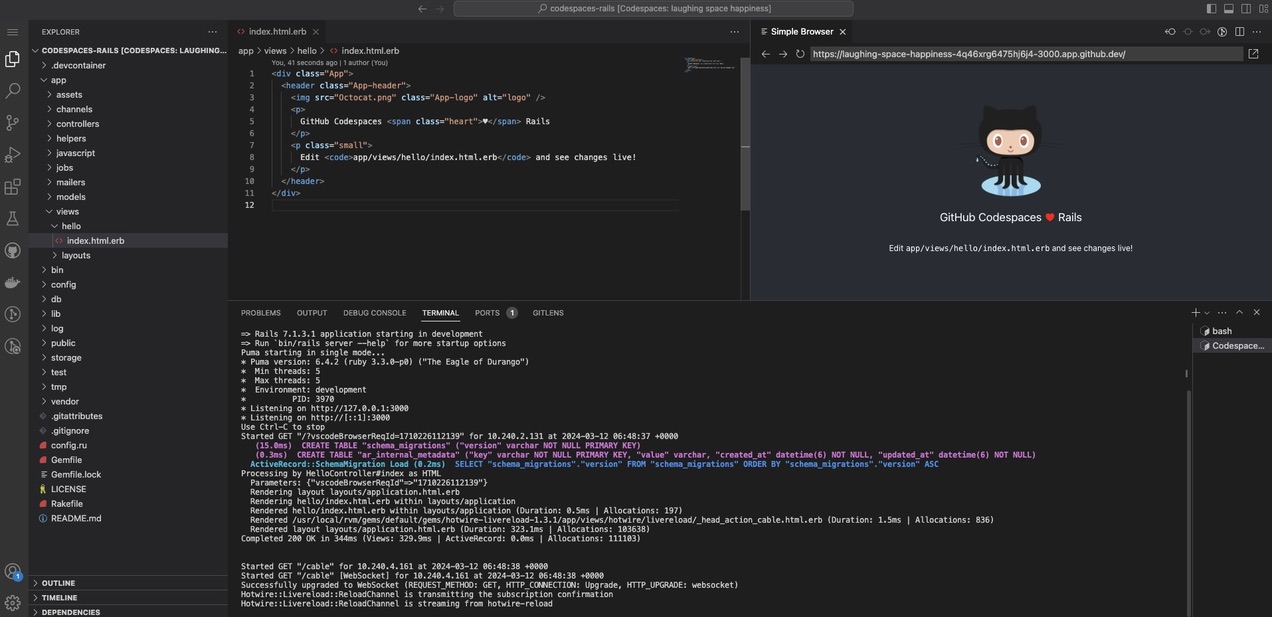Expand the OUTLINE section
Image resolution: width=1272 pixels, height=617 pixels.
pyautogui.click(x=130, y=583)
